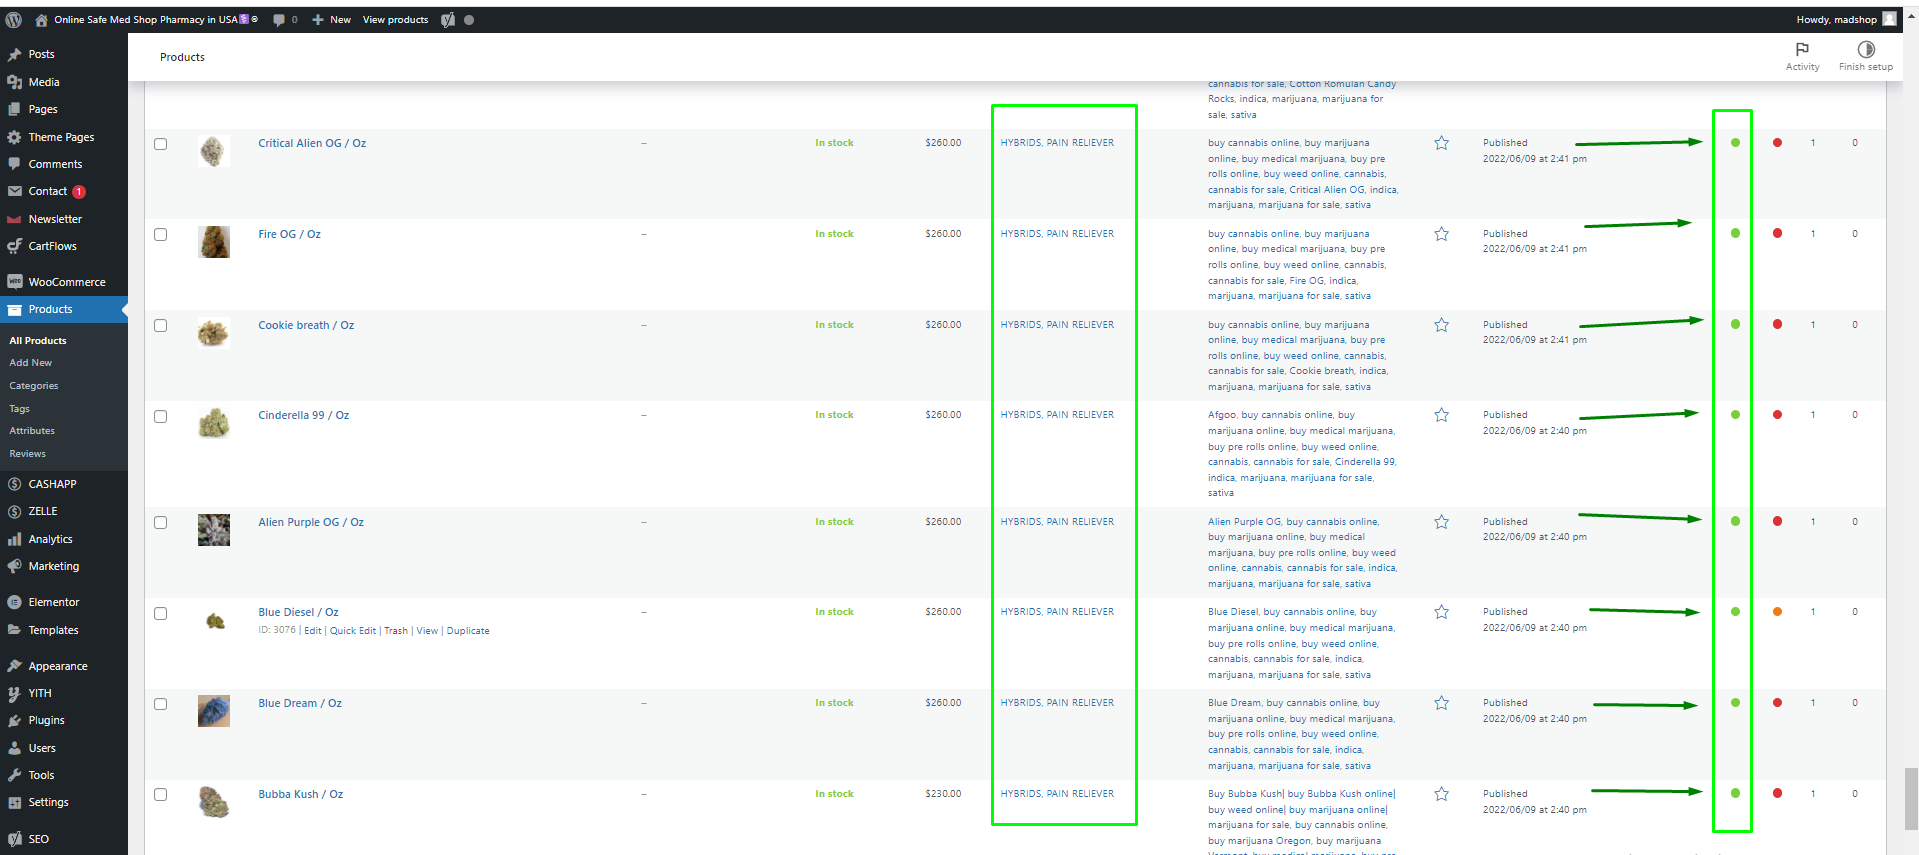
Task: Toggle featured star for Critical Alien OG
Action: (x=1441, y=143)
